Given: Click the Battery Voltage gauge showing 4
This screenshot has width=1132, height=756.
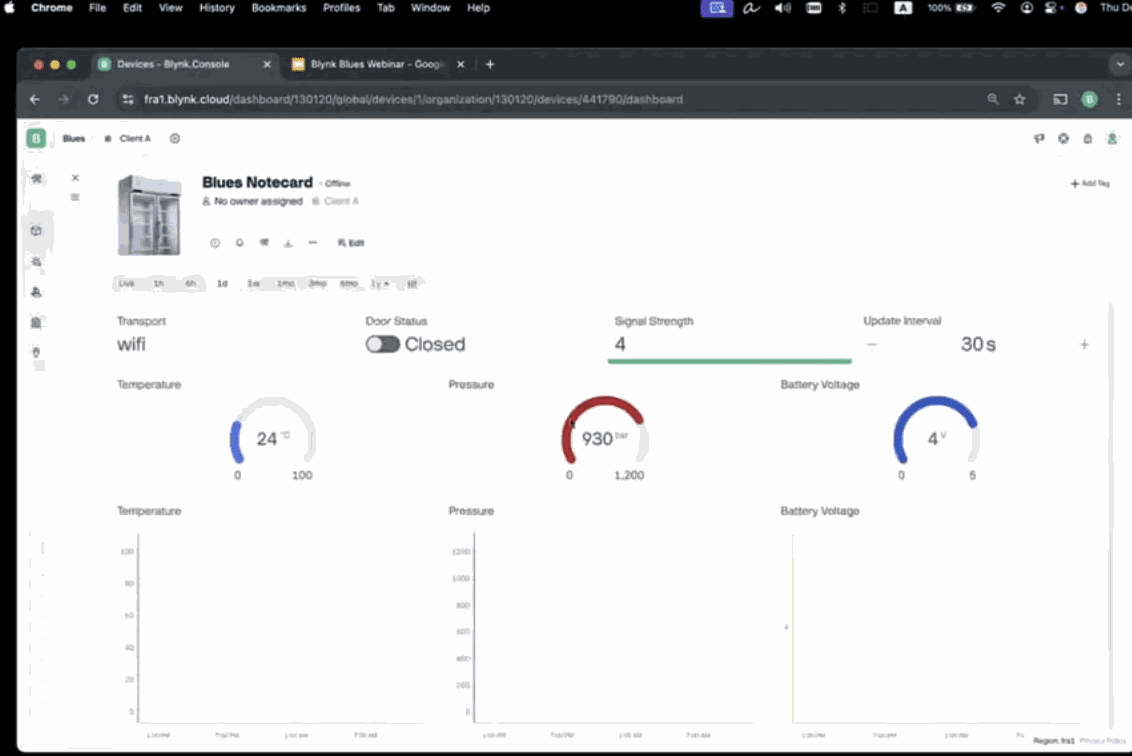Looking at the screenshot, I should [x=936, y=432].
